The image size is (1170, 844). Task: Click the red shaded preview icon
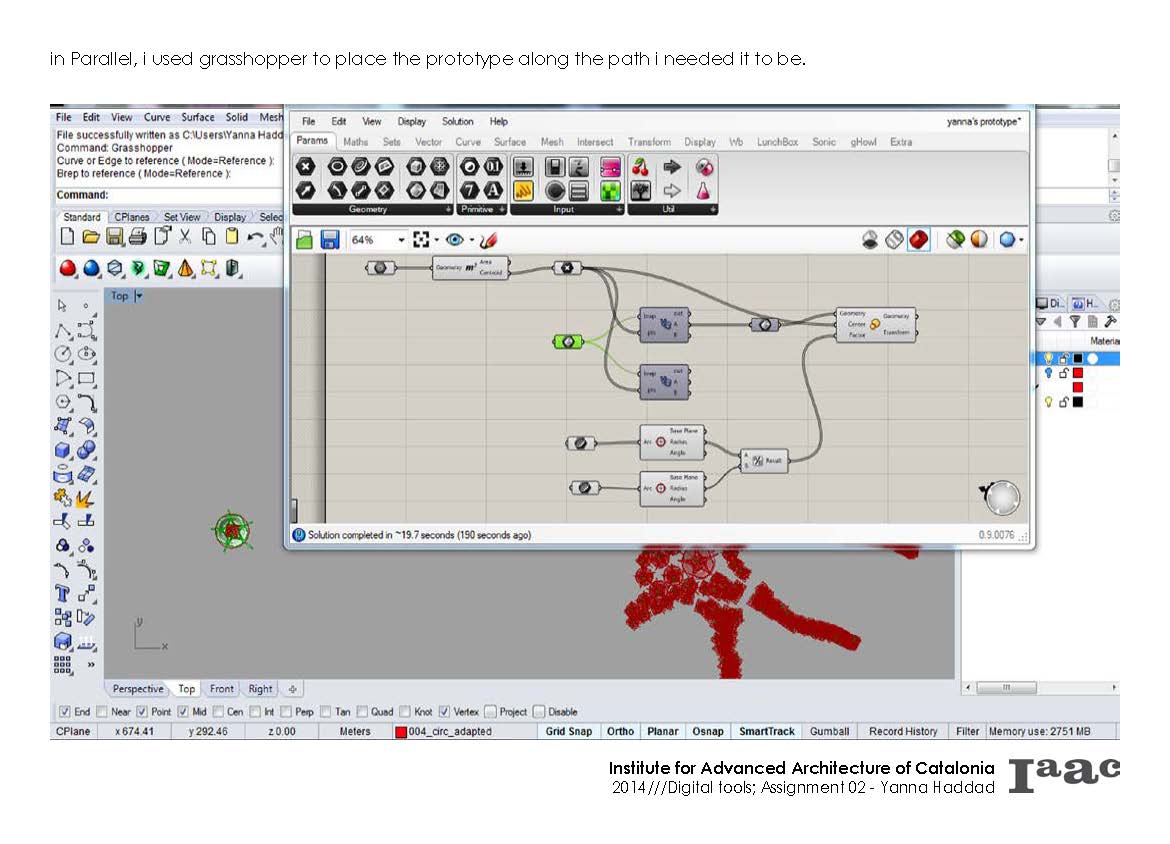pyautogui.click(x=918, y=240)
